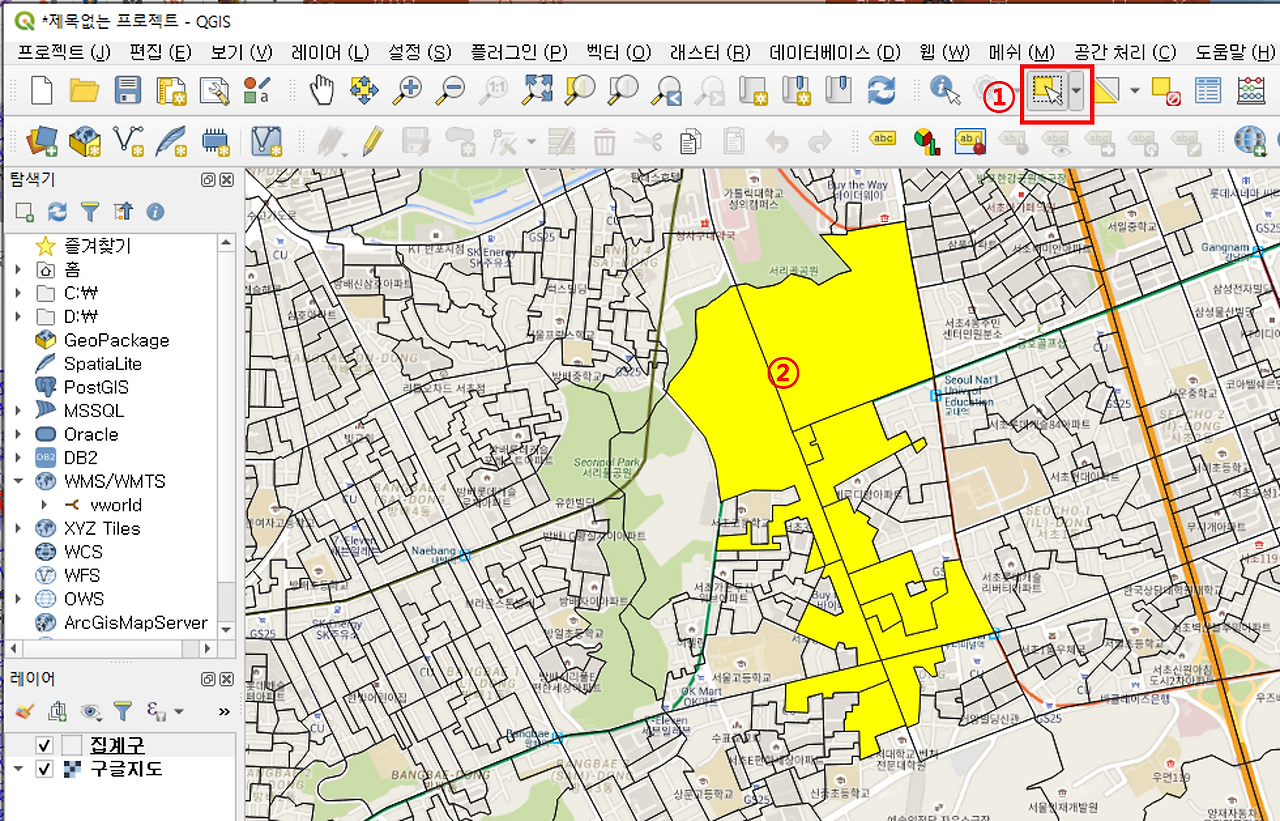
Task: Open the Identify Features tool
Action: coord(943,90)
